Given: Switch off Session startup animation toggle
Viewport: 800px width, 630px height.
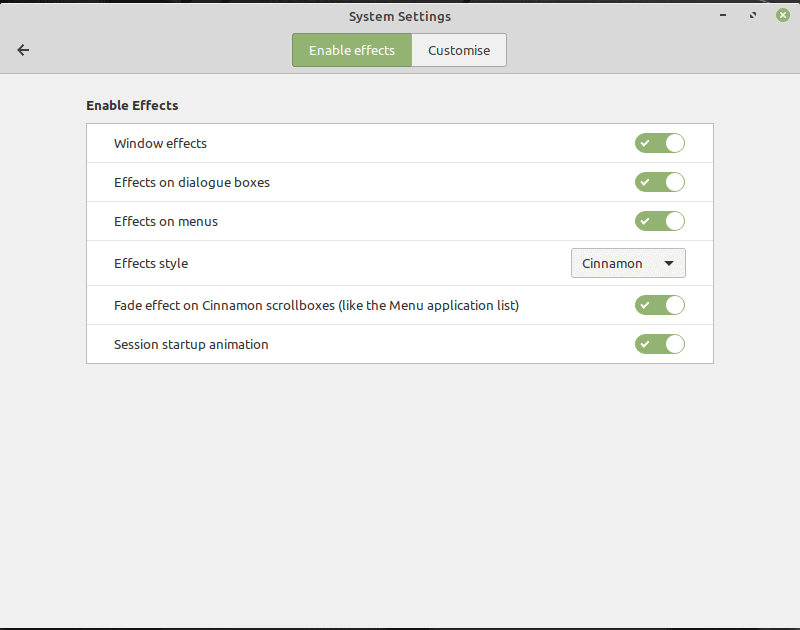Looking at the screenshot, I should [660, 344].
